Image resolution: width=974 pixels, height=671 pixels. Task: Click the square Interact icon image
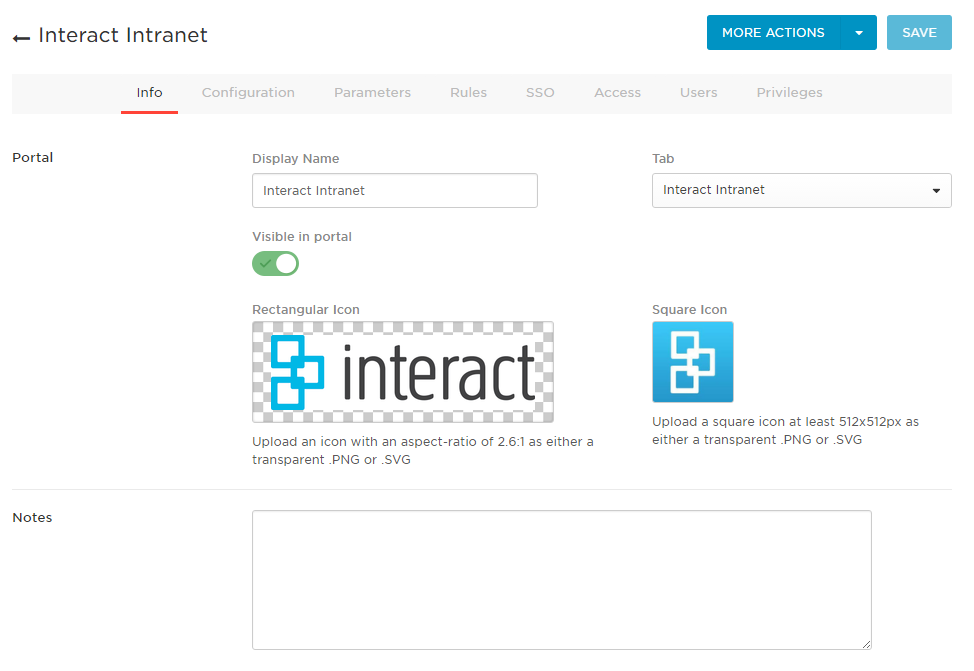tap(693, 362)
